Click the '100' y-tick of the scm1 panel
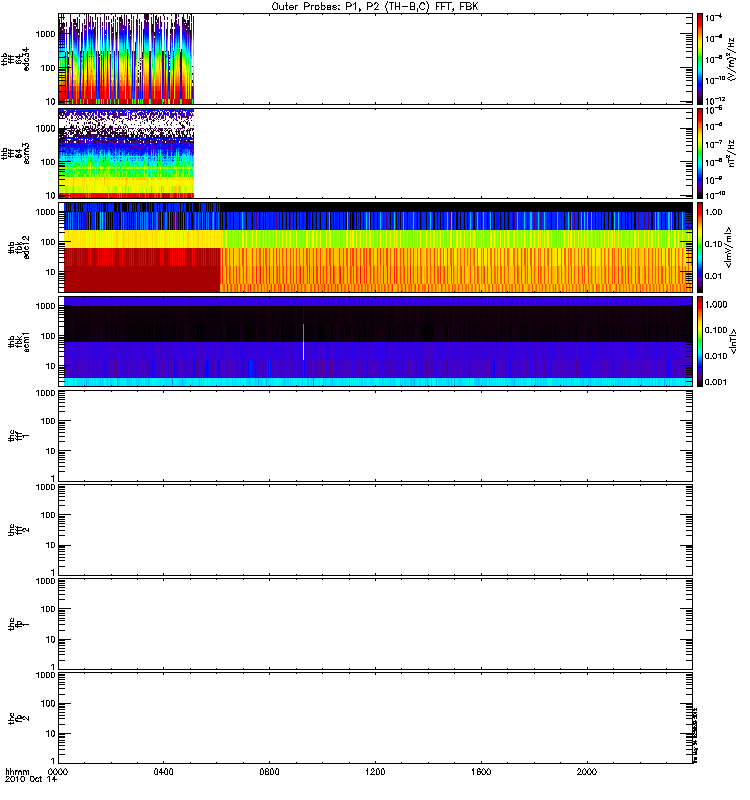Image resolution: width=750 pixels, height=800 pixels. click(48, 336)
